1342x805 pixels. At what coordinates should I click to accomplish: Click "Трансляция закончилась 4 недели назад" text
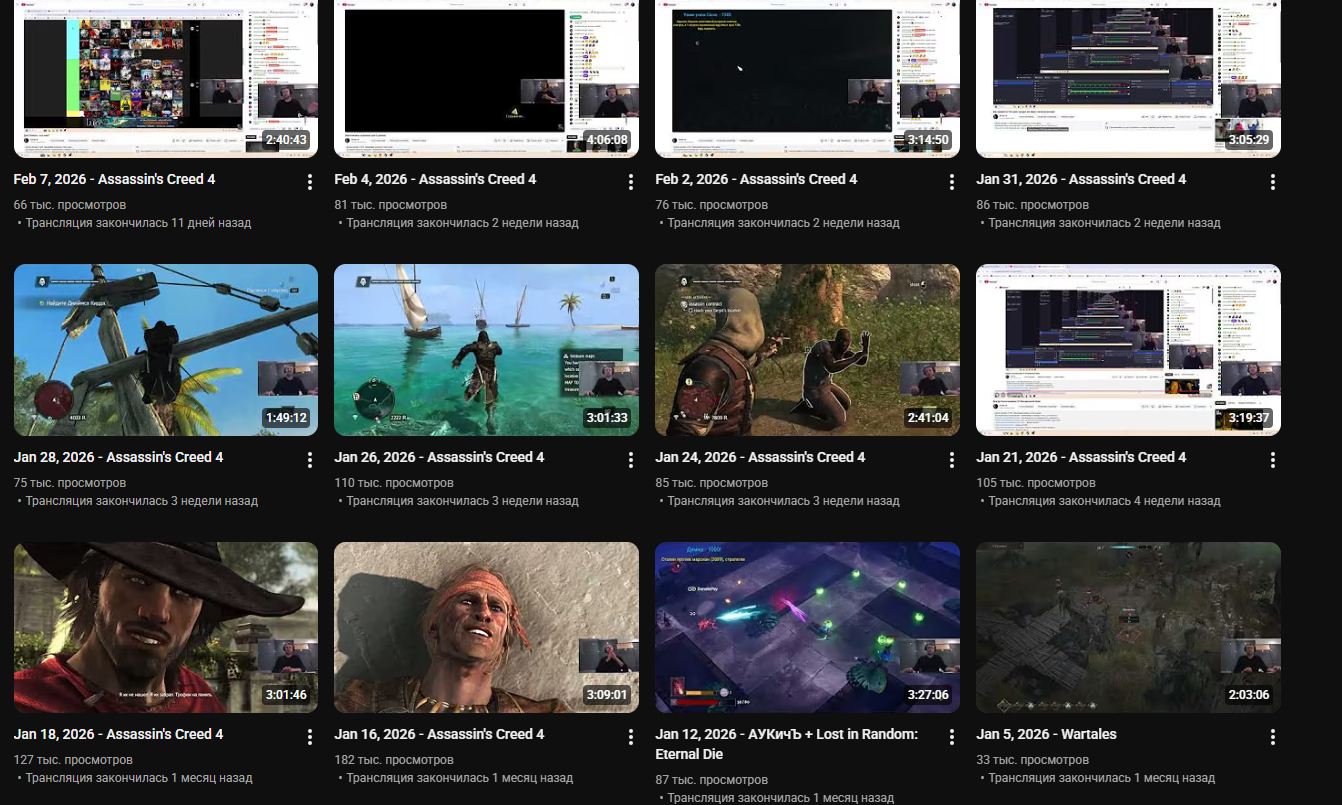(x=1104, y=501)
